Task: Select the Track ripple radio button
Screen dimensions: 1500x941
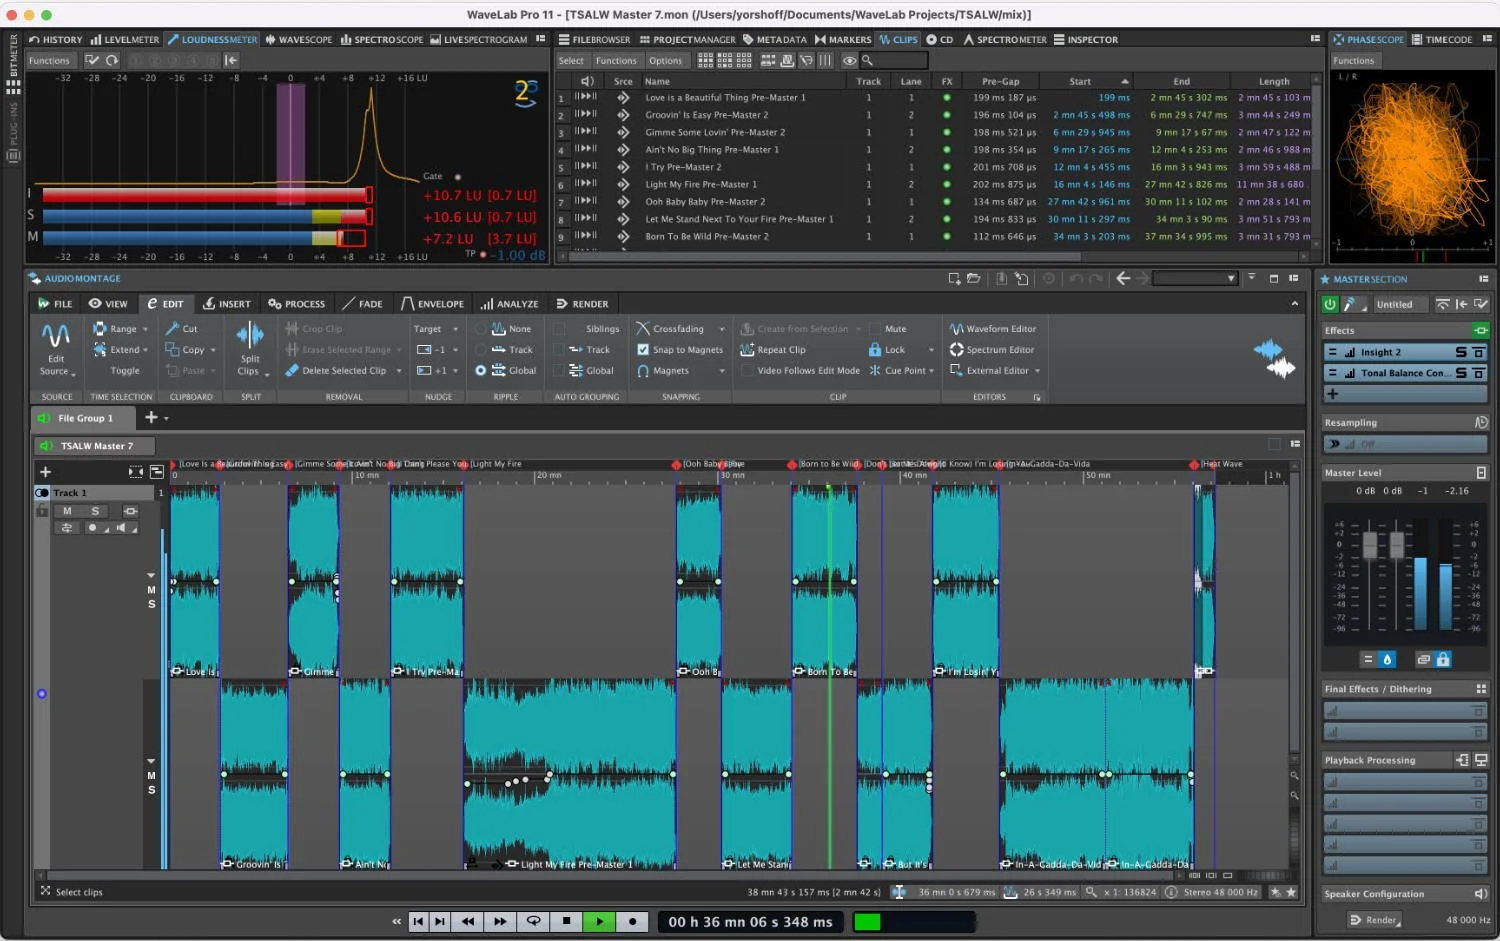Action: click(x=480, y=350)
